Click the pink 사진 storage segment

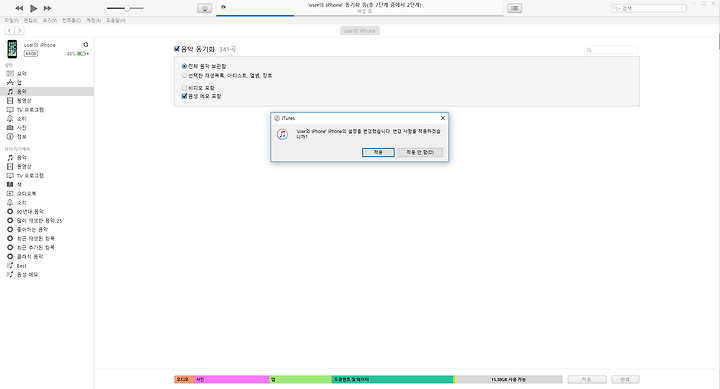pyautogui.click(x=231, y=379)
